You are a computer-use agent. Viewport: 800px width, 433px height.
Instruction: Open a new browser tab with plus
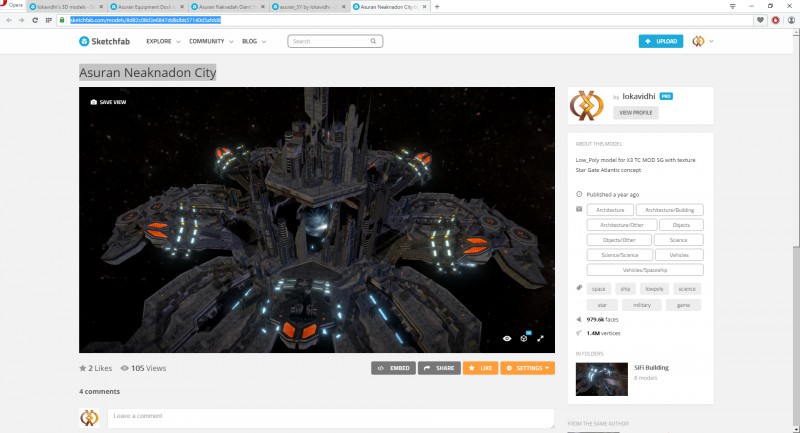point(437,7)
